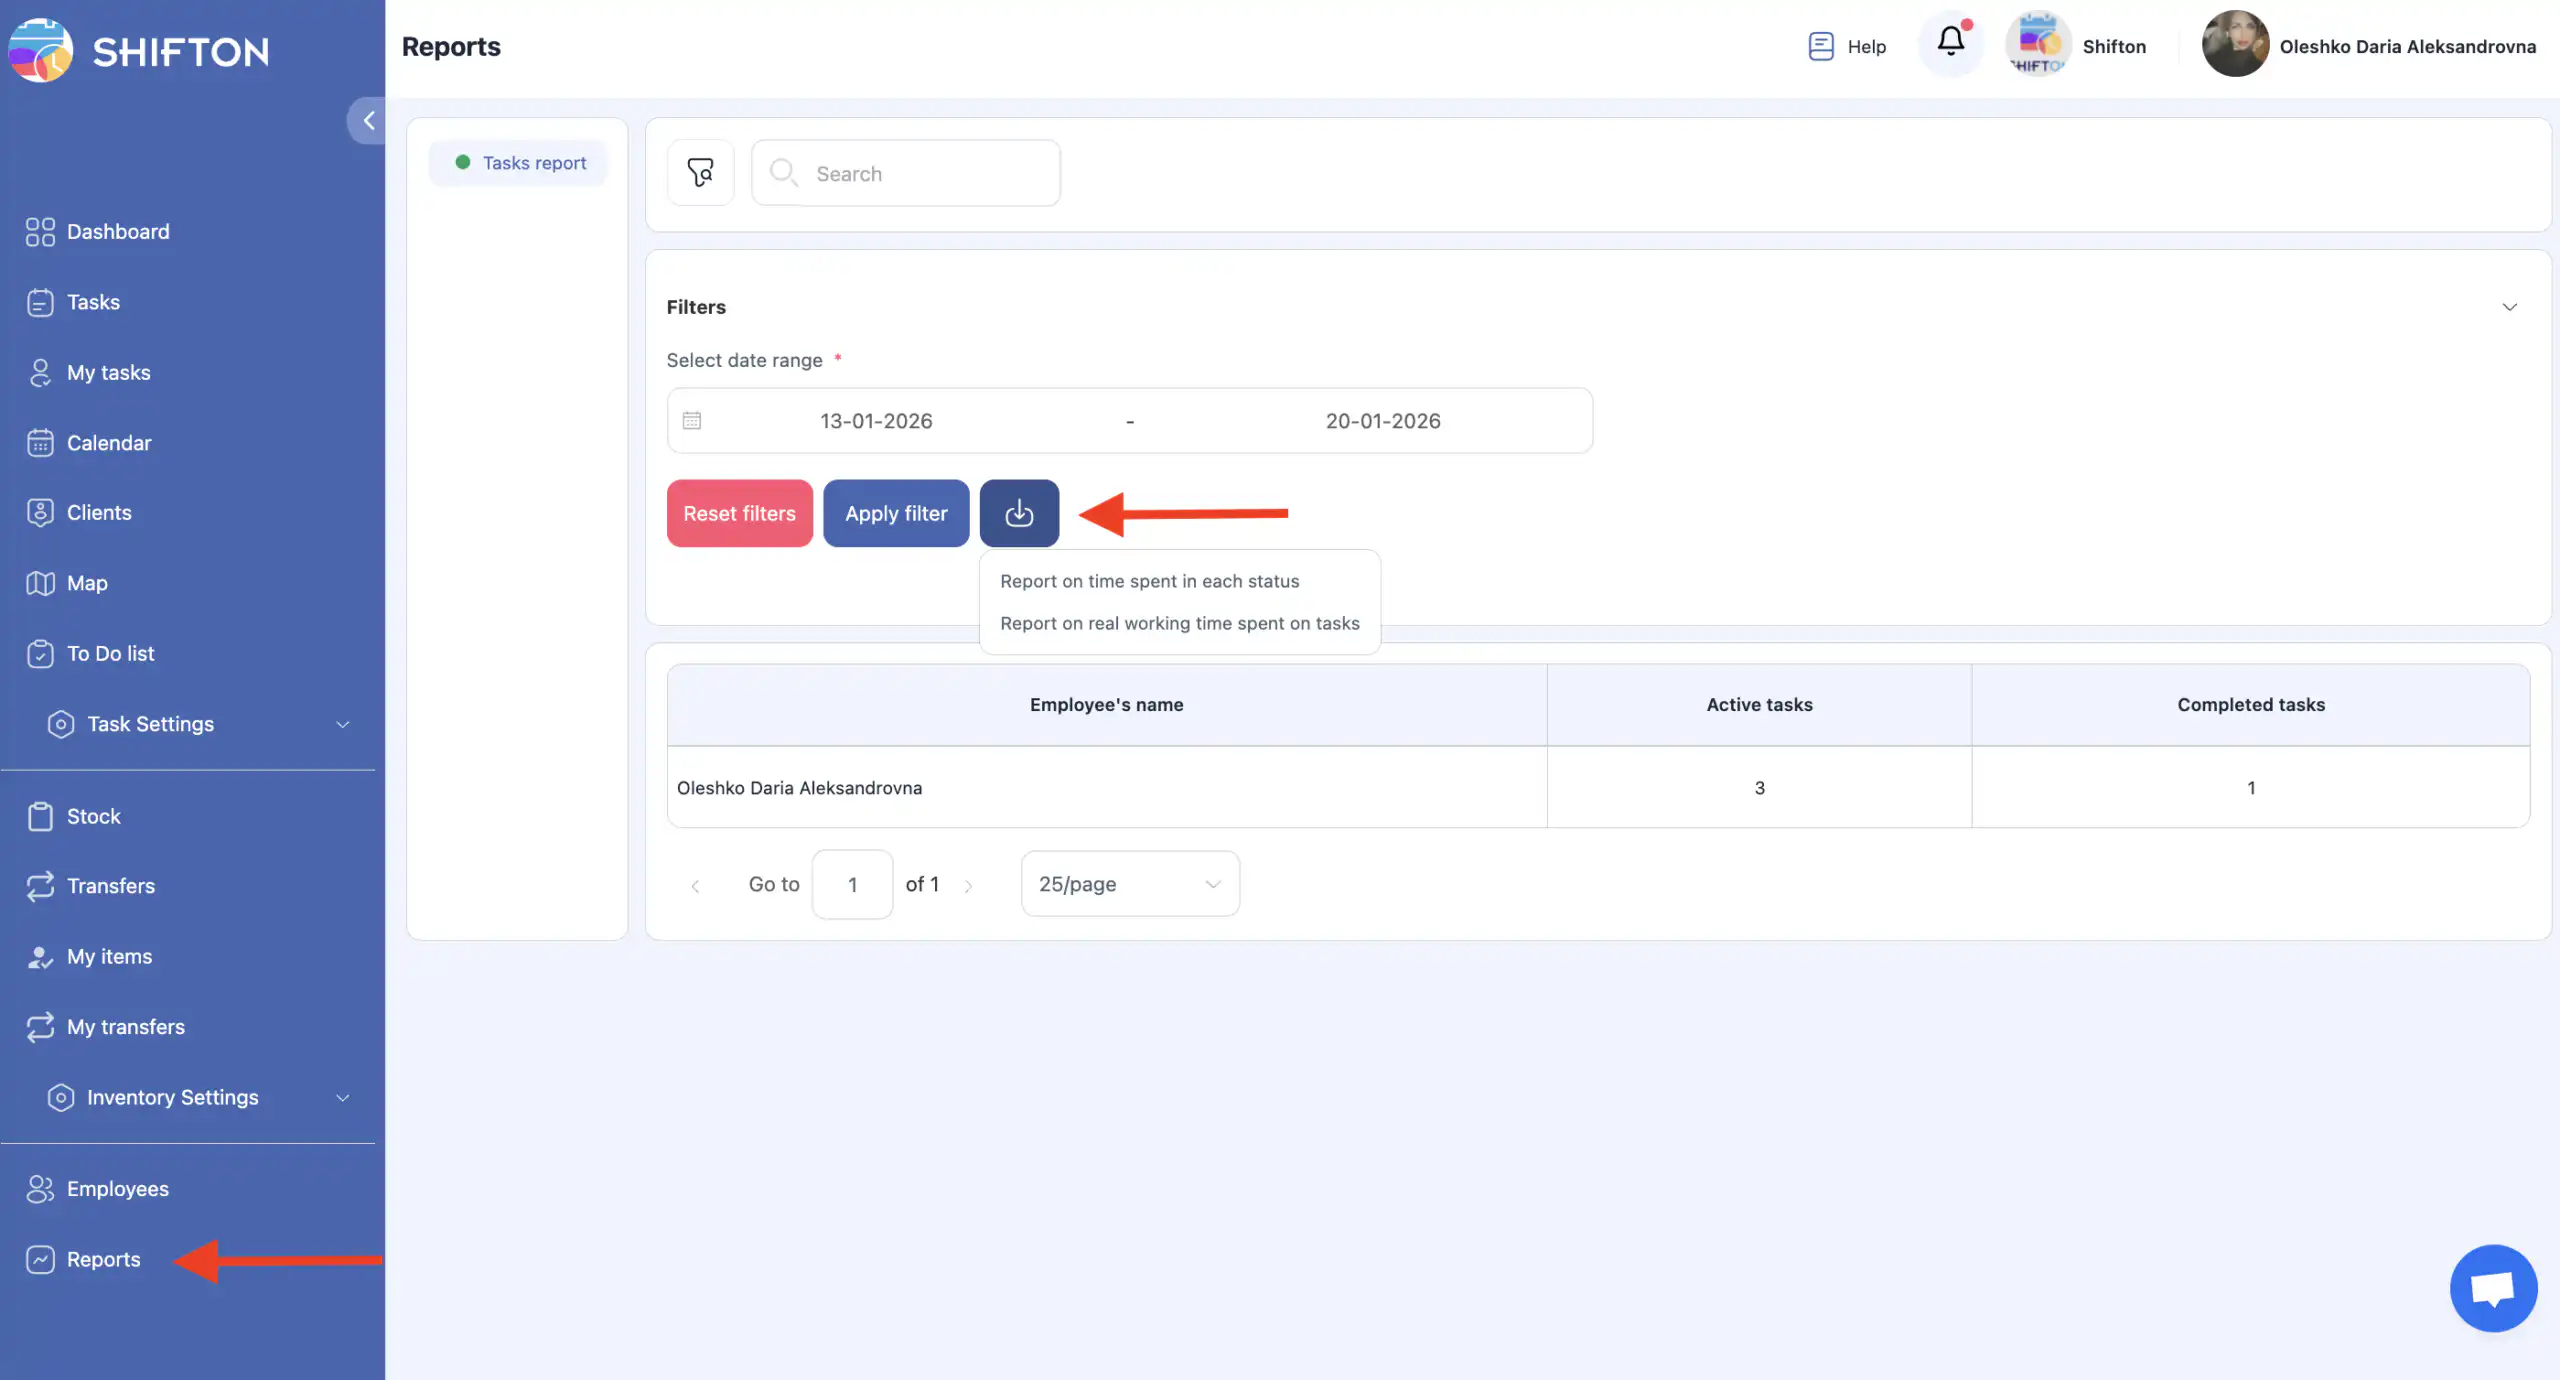Click the Apply filter button

pos(895,513)
